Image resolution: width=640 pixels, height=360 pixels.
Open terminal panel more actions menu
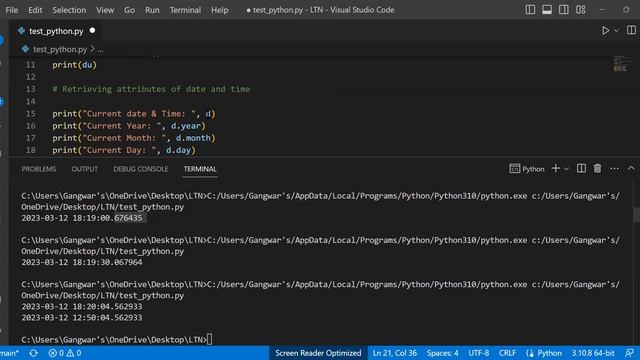click(x=614, y=168)
